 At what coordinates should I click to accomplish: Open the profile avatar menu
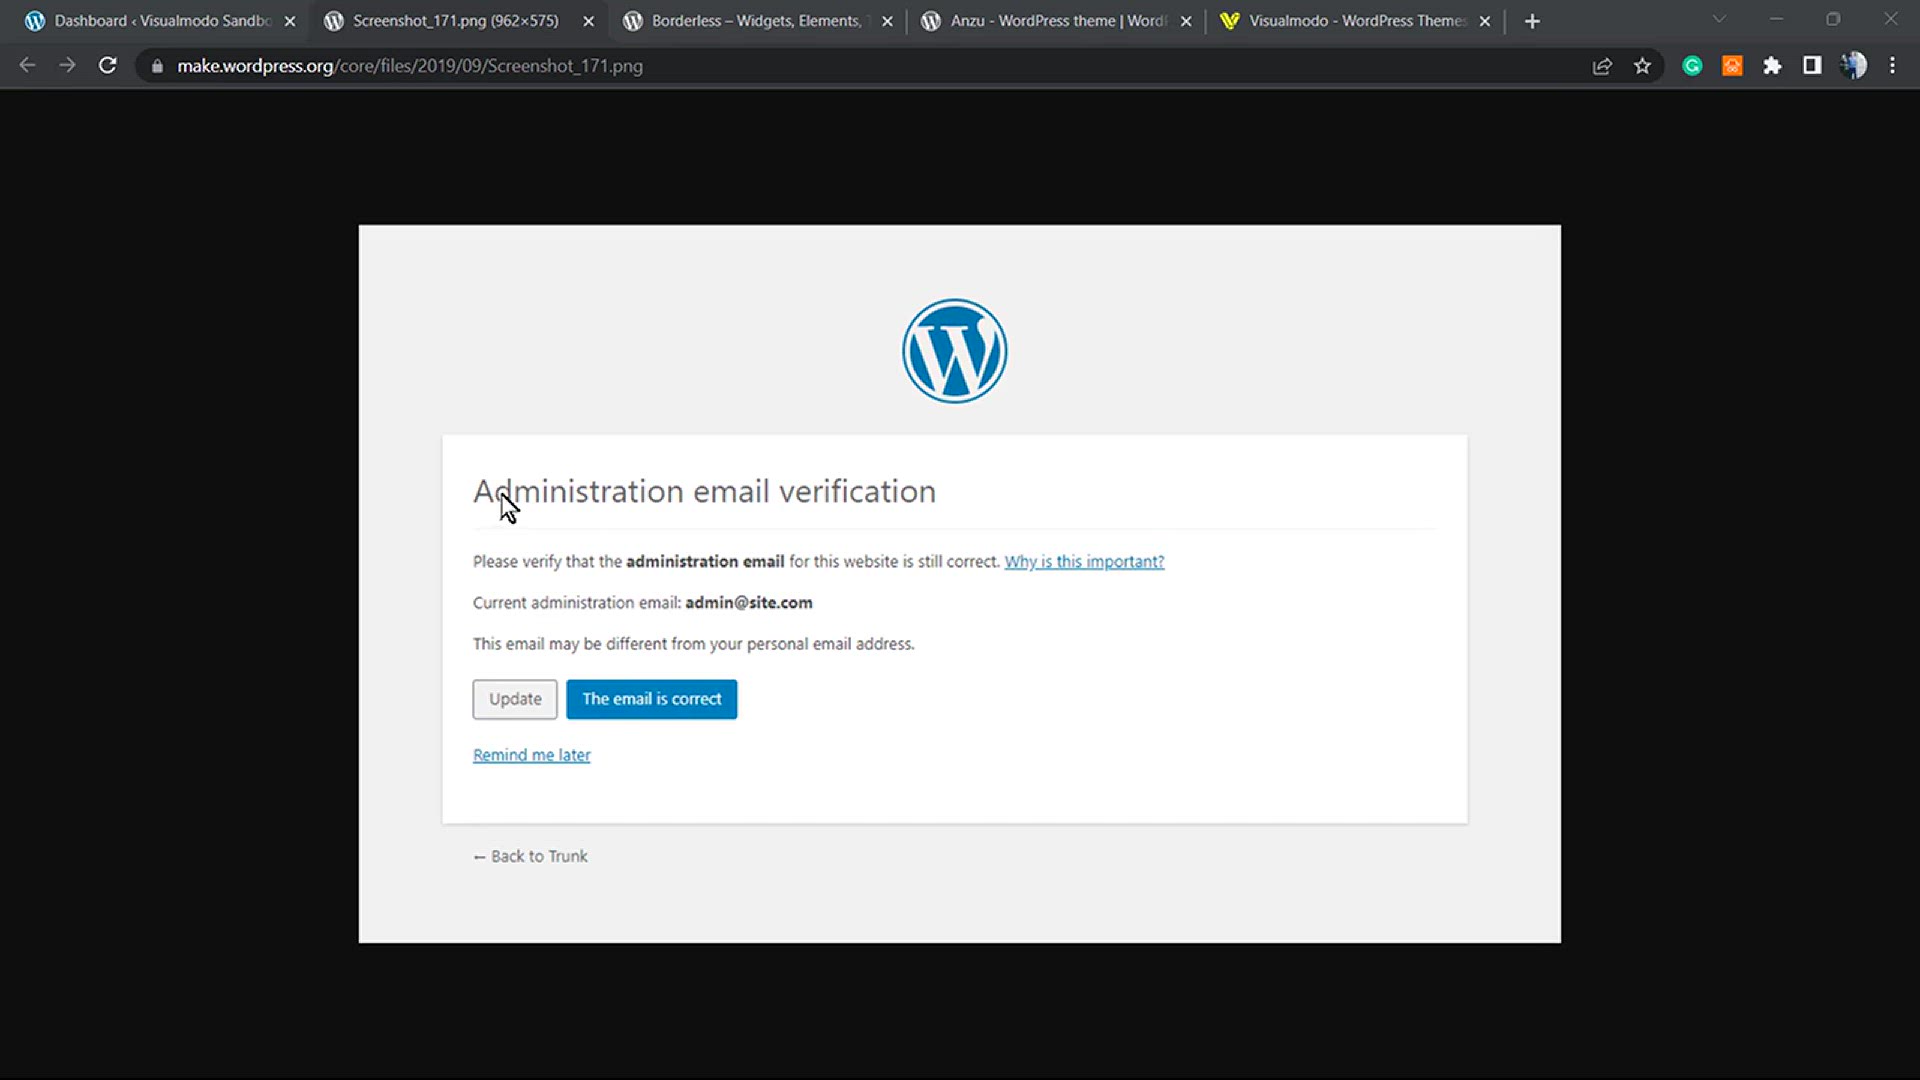pyautogui.click(x=1853, y=66)
